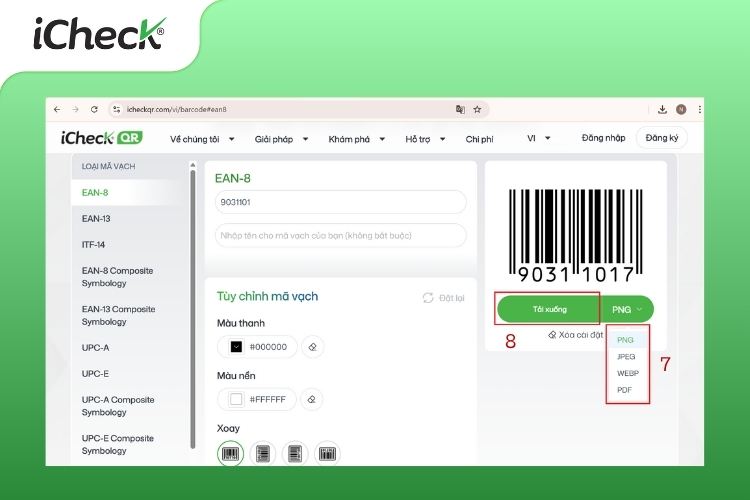Open the white background color swatch
750x500 pixels.
236,399
